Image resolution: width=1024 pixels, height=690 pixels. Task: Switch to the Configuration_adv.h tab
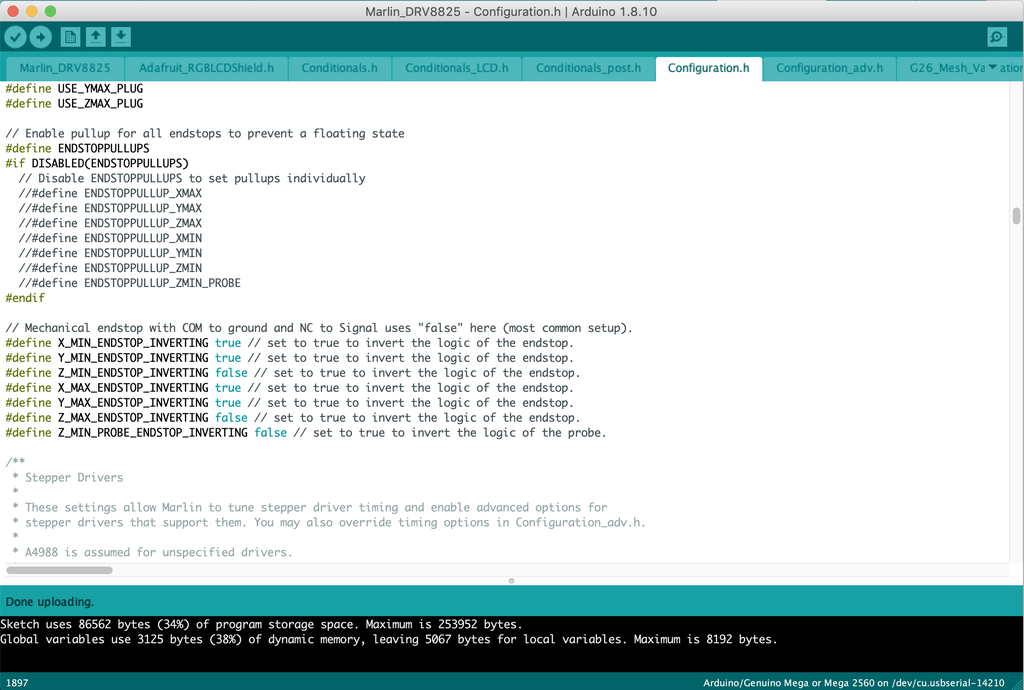coord(829,68)
